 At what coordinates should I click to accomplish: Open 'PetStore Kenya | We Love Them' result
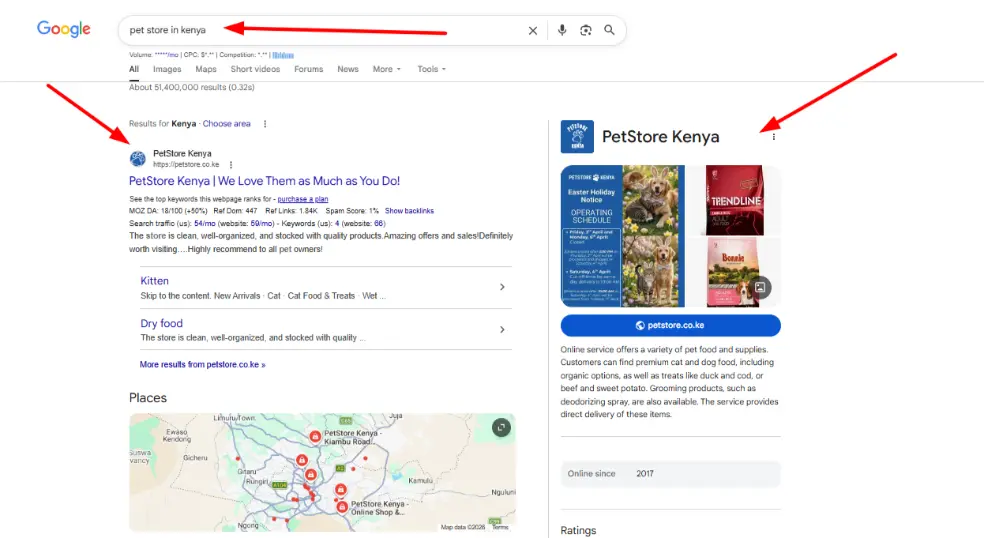(x=264, y=181)
